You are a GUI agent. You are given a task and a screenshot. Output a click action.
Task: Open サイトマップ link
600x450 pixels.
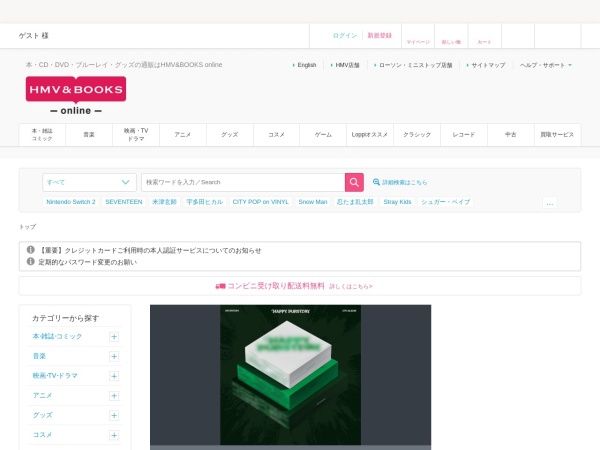pos(486,65)
